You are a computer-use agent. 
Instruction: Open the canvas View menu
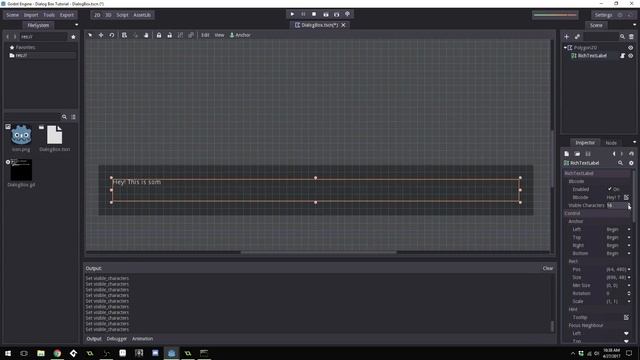(219, 35)
